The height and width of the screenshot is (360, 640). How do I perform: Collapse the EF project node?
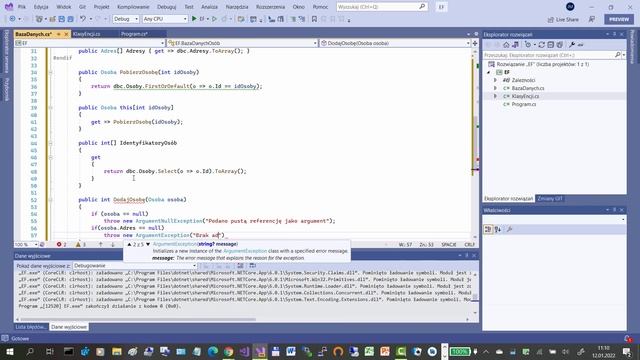click(x=489, y=72)
